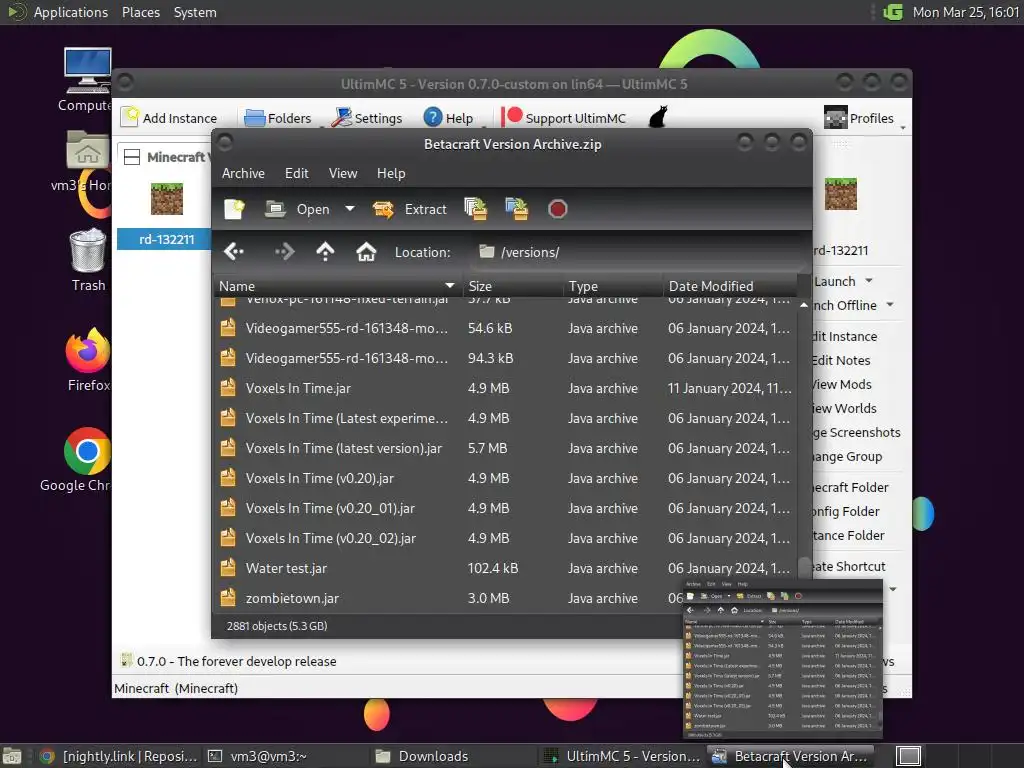Select the Water test.jar file

(x=506, y=568)
